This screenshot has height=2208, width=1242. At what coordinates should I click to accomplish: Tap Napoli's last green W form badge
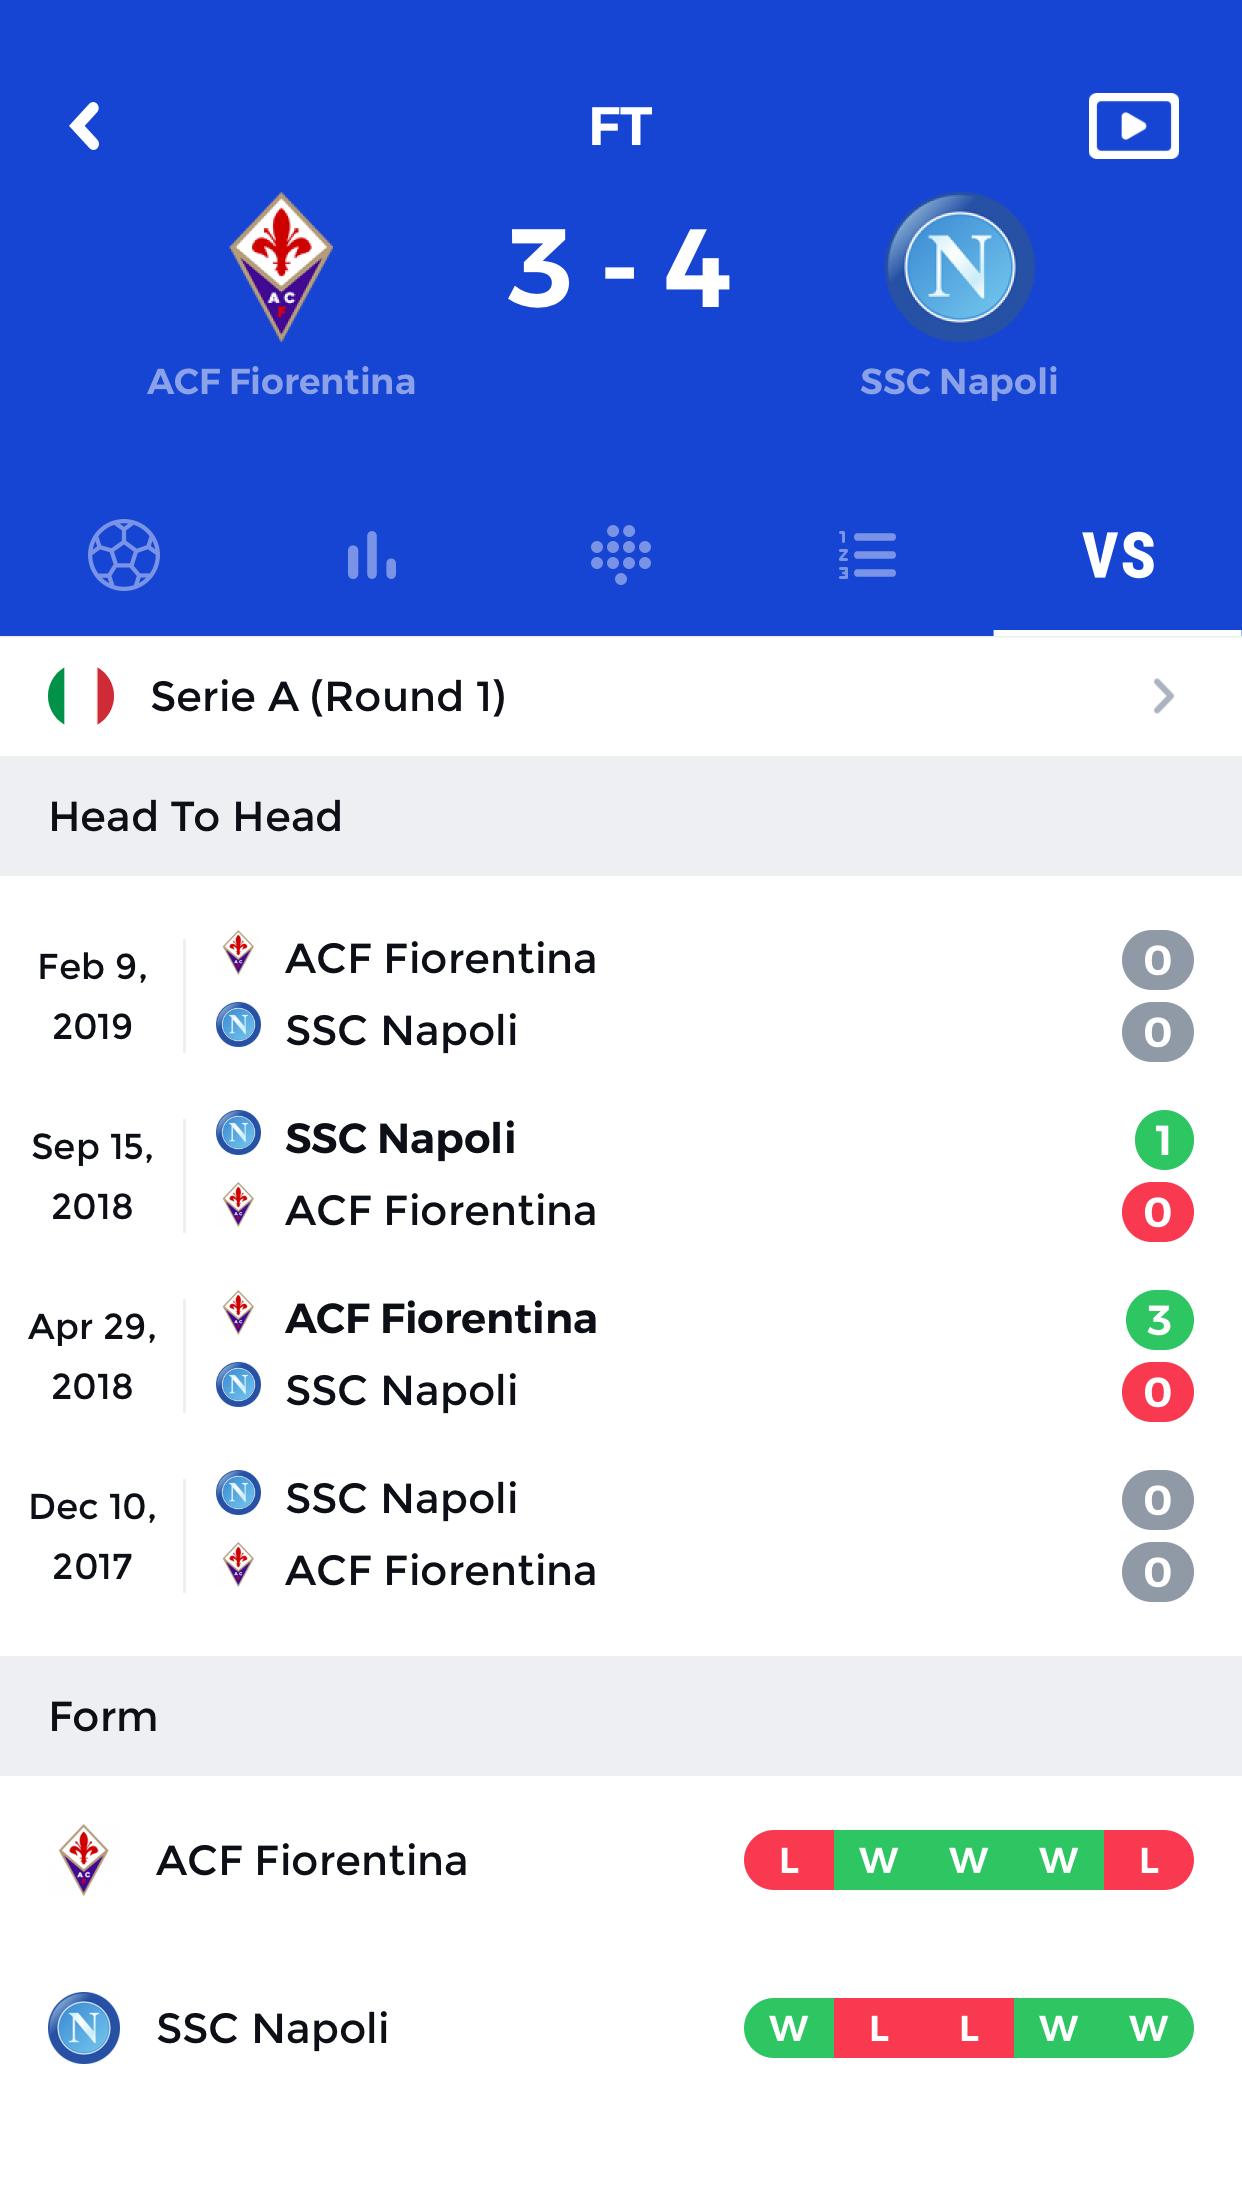coord(1149,2028)
